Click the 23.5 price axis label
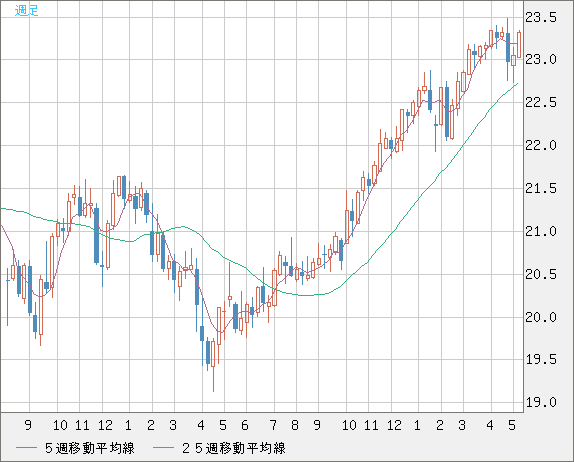Screen dimensions: 574x462 click(x=541, y=17)
